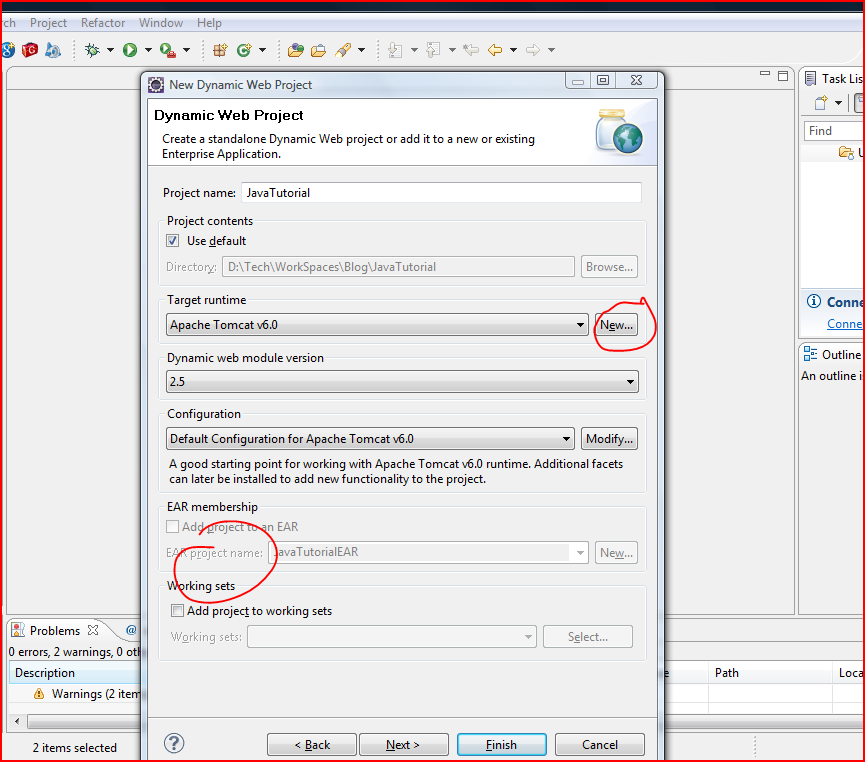Open the Project menu
This screenshot has width=865, height=762.
48,23
